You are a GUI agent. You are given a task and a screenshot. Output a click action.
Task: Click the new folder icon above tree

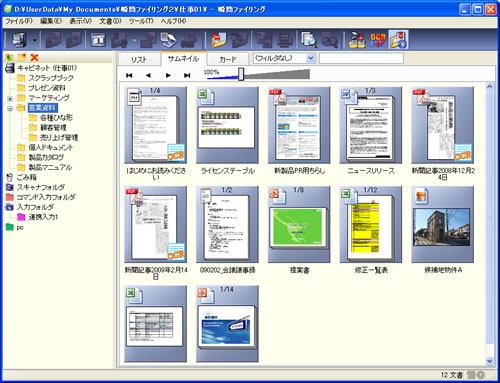pyautogui.click(x=22, y=57)
